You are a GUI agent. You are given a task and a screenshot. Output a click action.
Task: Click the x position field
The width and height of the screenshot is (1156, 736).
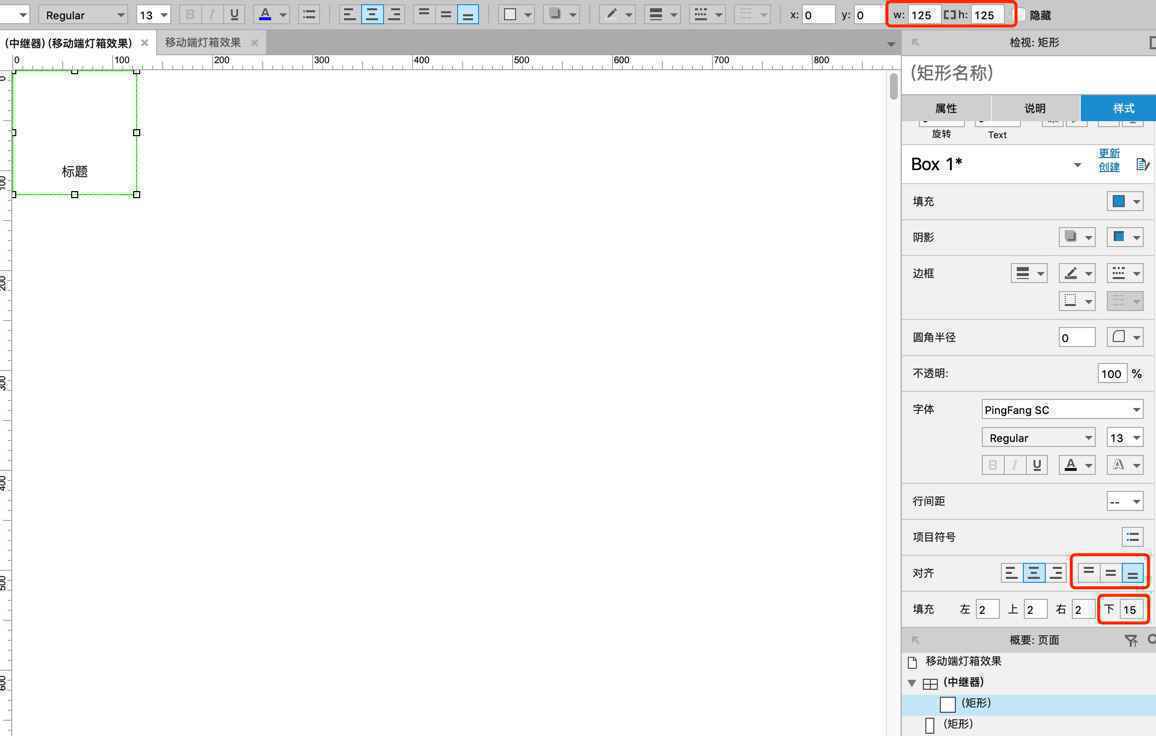pyautogui.click(x=818, y=15)
